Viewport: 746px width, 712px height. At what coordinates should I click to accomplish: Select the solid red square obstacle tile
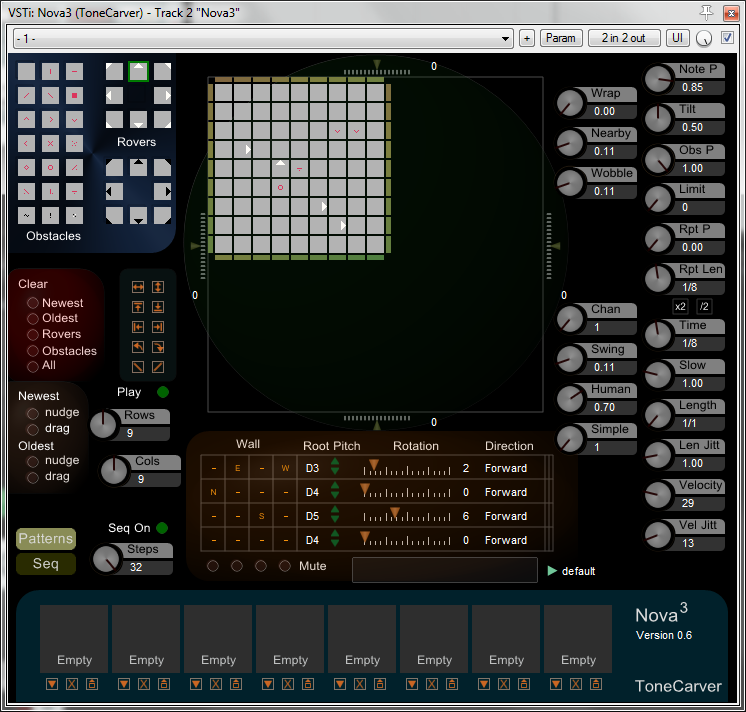(75, 96)
